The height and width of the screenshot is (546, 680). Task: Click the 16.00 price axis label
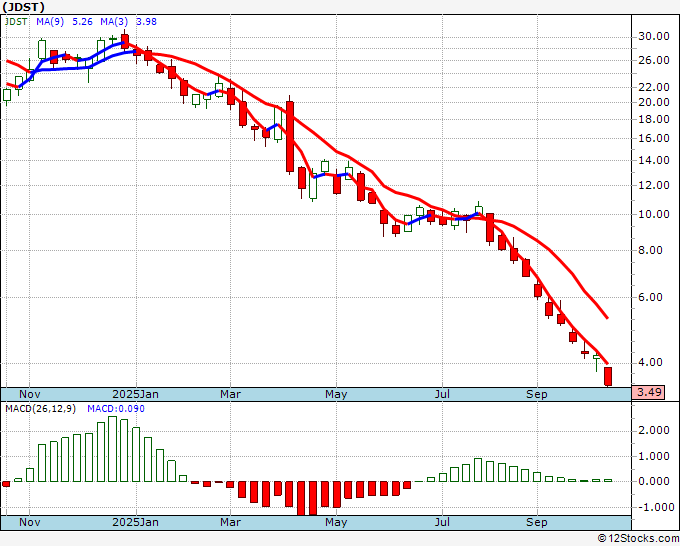click(x=654, y=138)
